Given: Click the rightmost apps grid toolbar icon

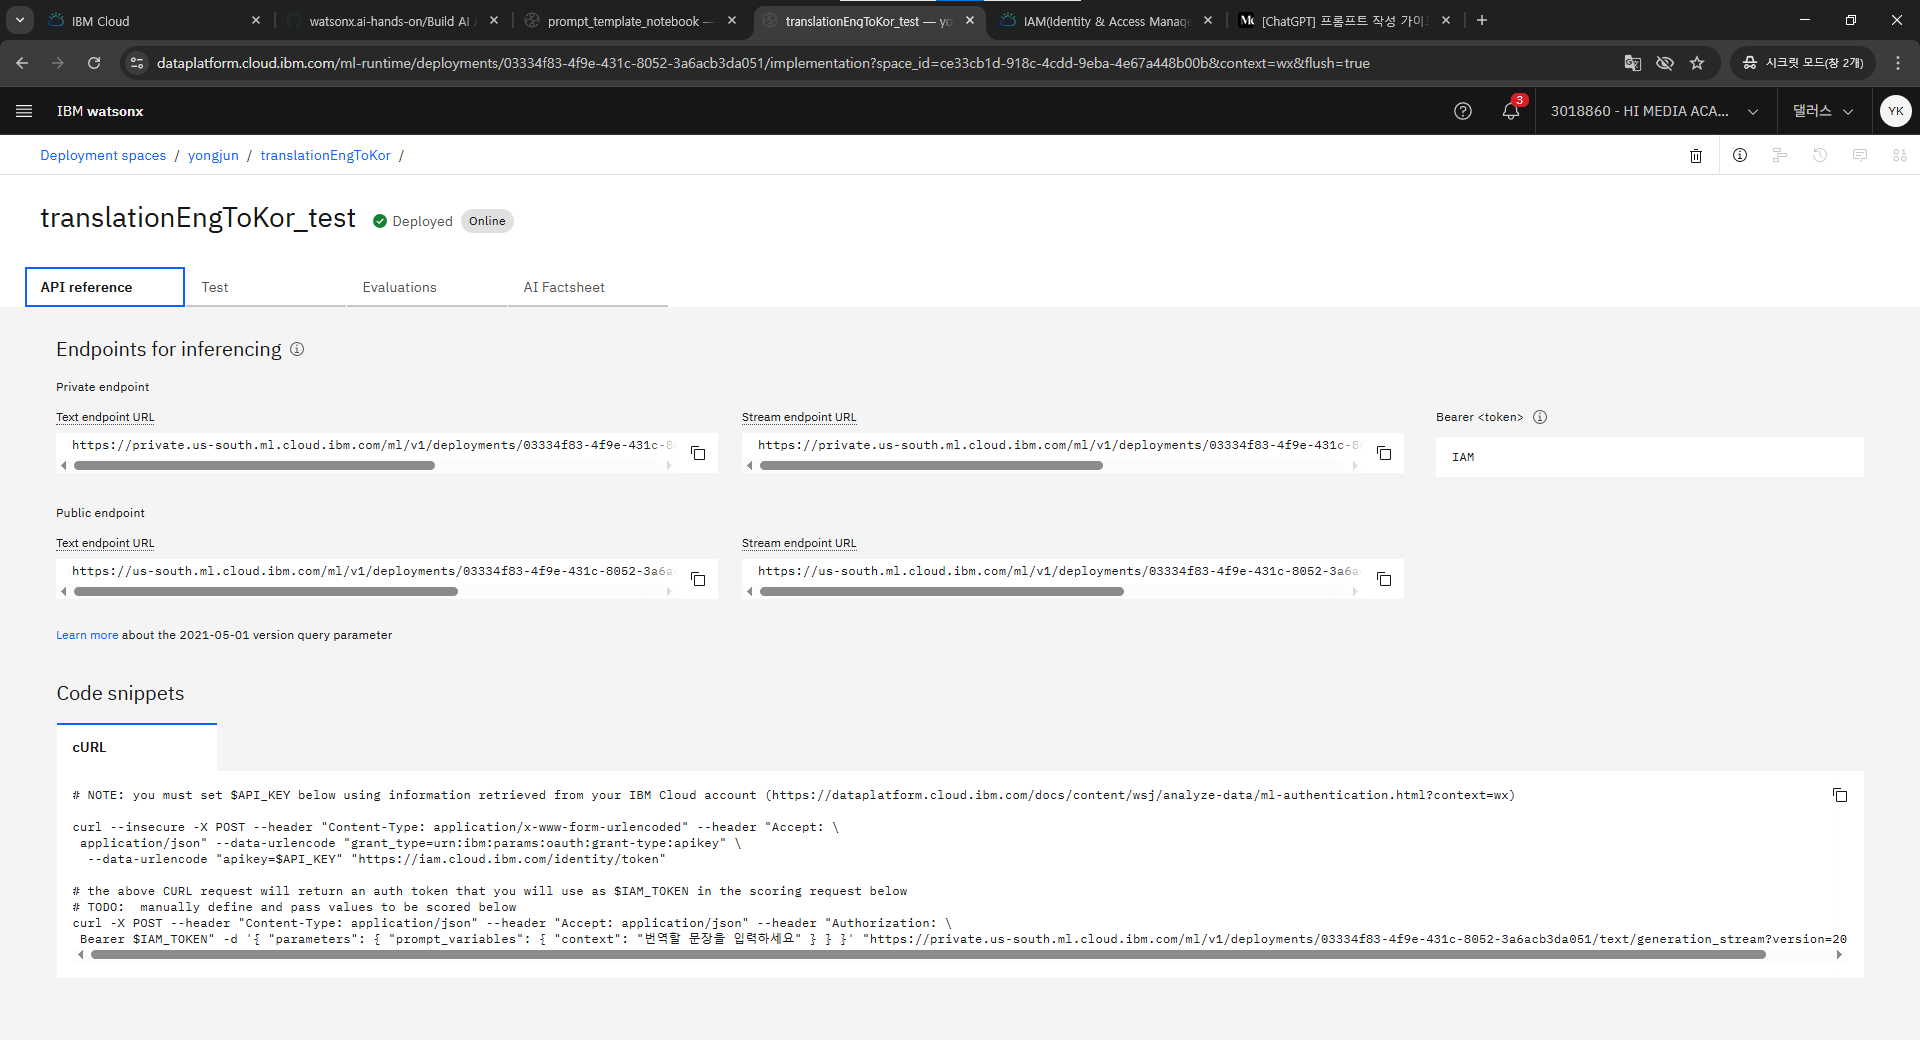Looking at the screenshot, I should [1900, 155].
